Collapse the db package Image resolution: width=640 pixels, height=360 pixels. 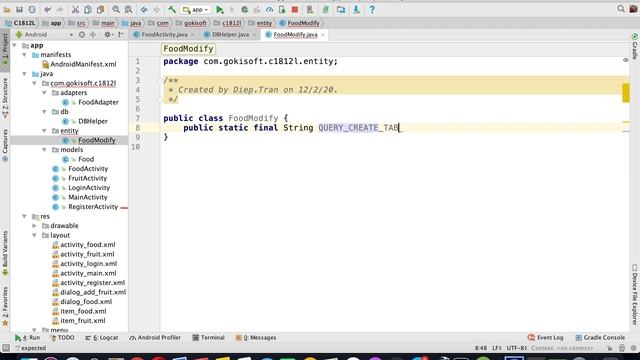(44, 112)
